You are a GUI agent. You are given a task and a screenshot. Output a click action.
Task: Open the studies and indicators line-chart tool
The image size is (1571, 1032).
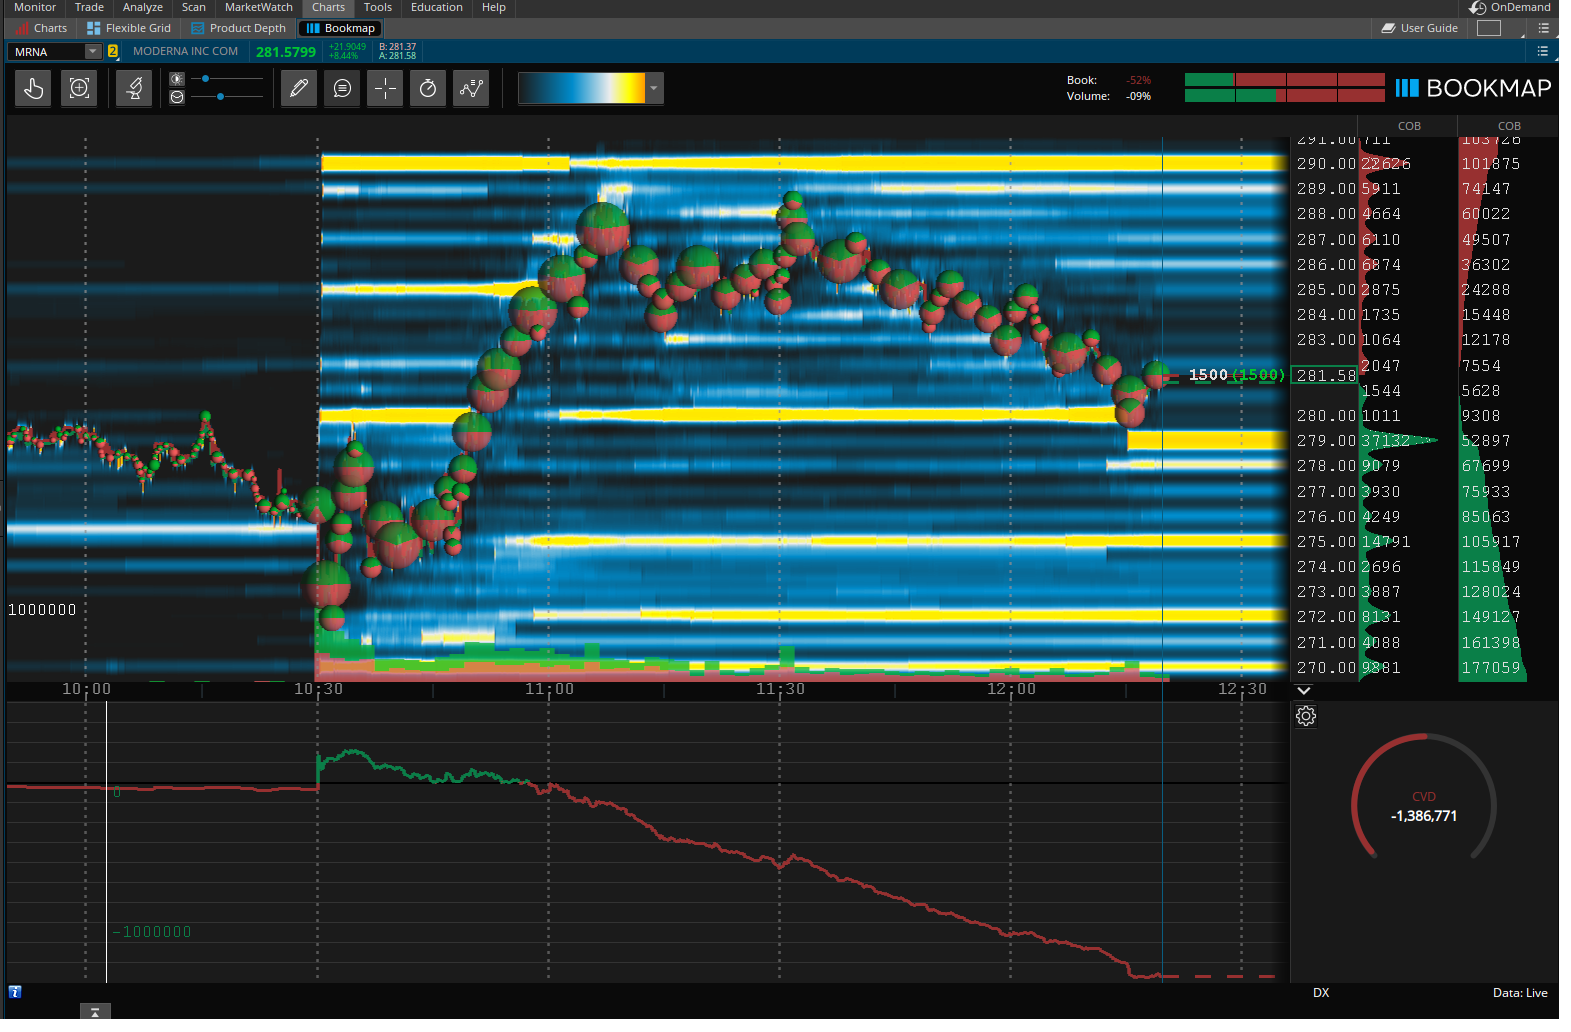pos(471,89)
